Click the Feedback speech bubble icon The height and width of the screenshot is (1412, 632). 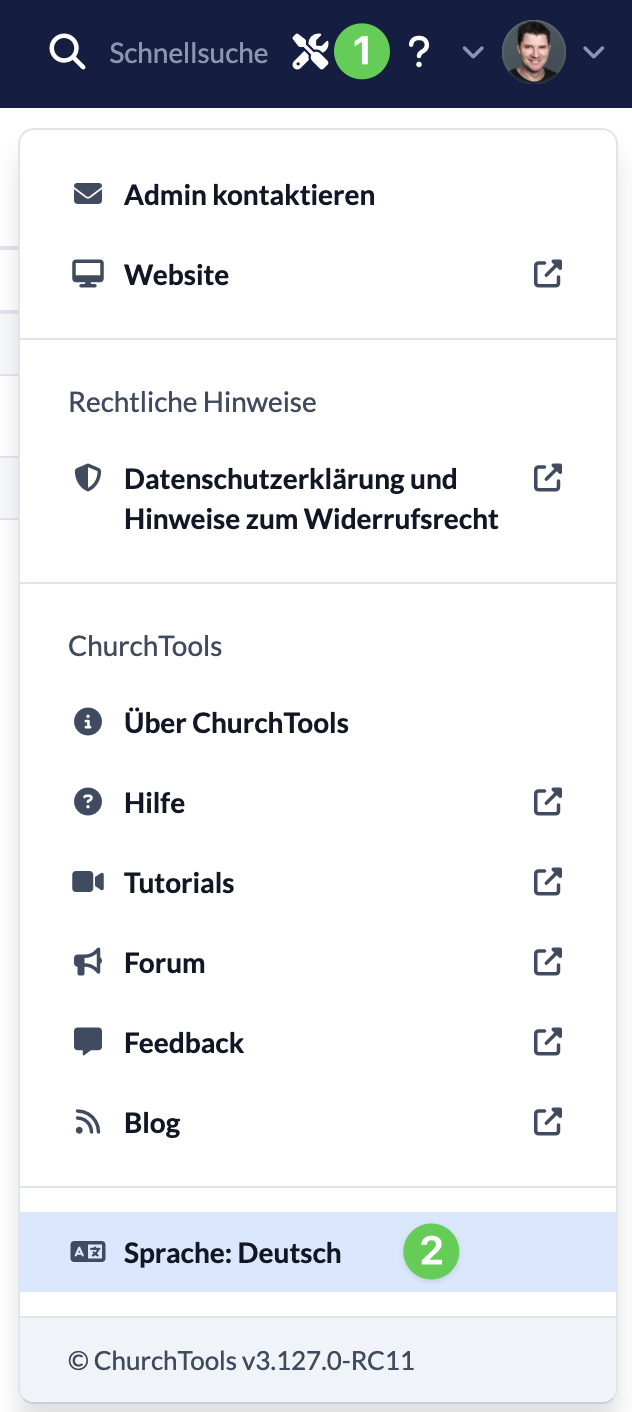tap(88, 1043)
